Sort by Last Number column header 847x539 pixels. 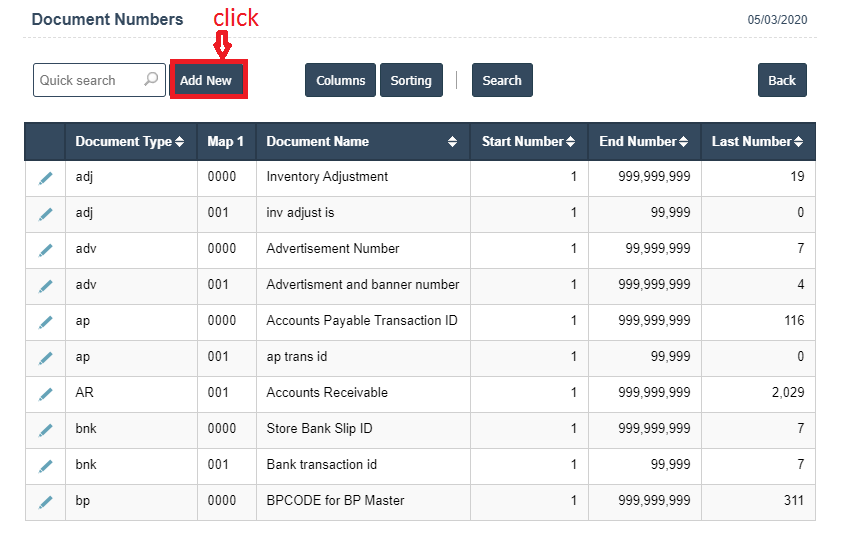click(757, 142)
